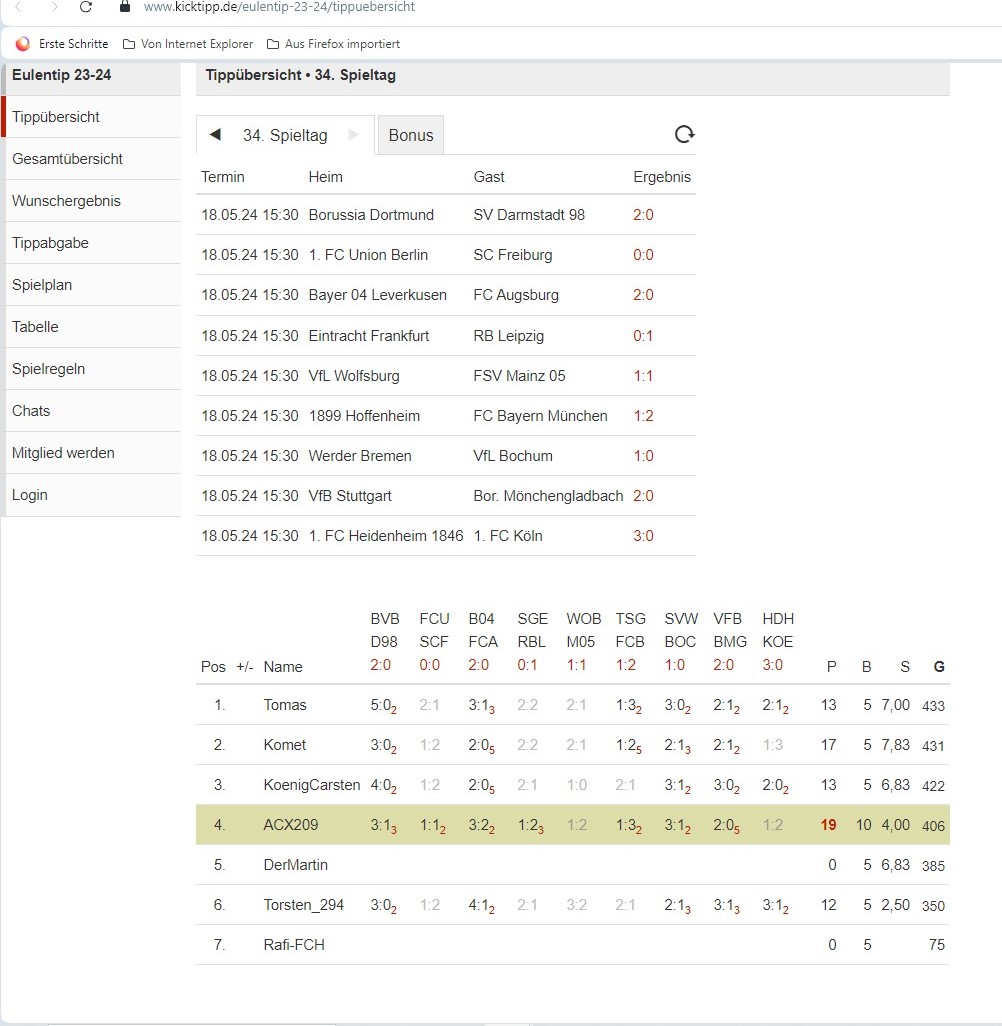Click BVB D98 match column header

(x=385, y=641)
